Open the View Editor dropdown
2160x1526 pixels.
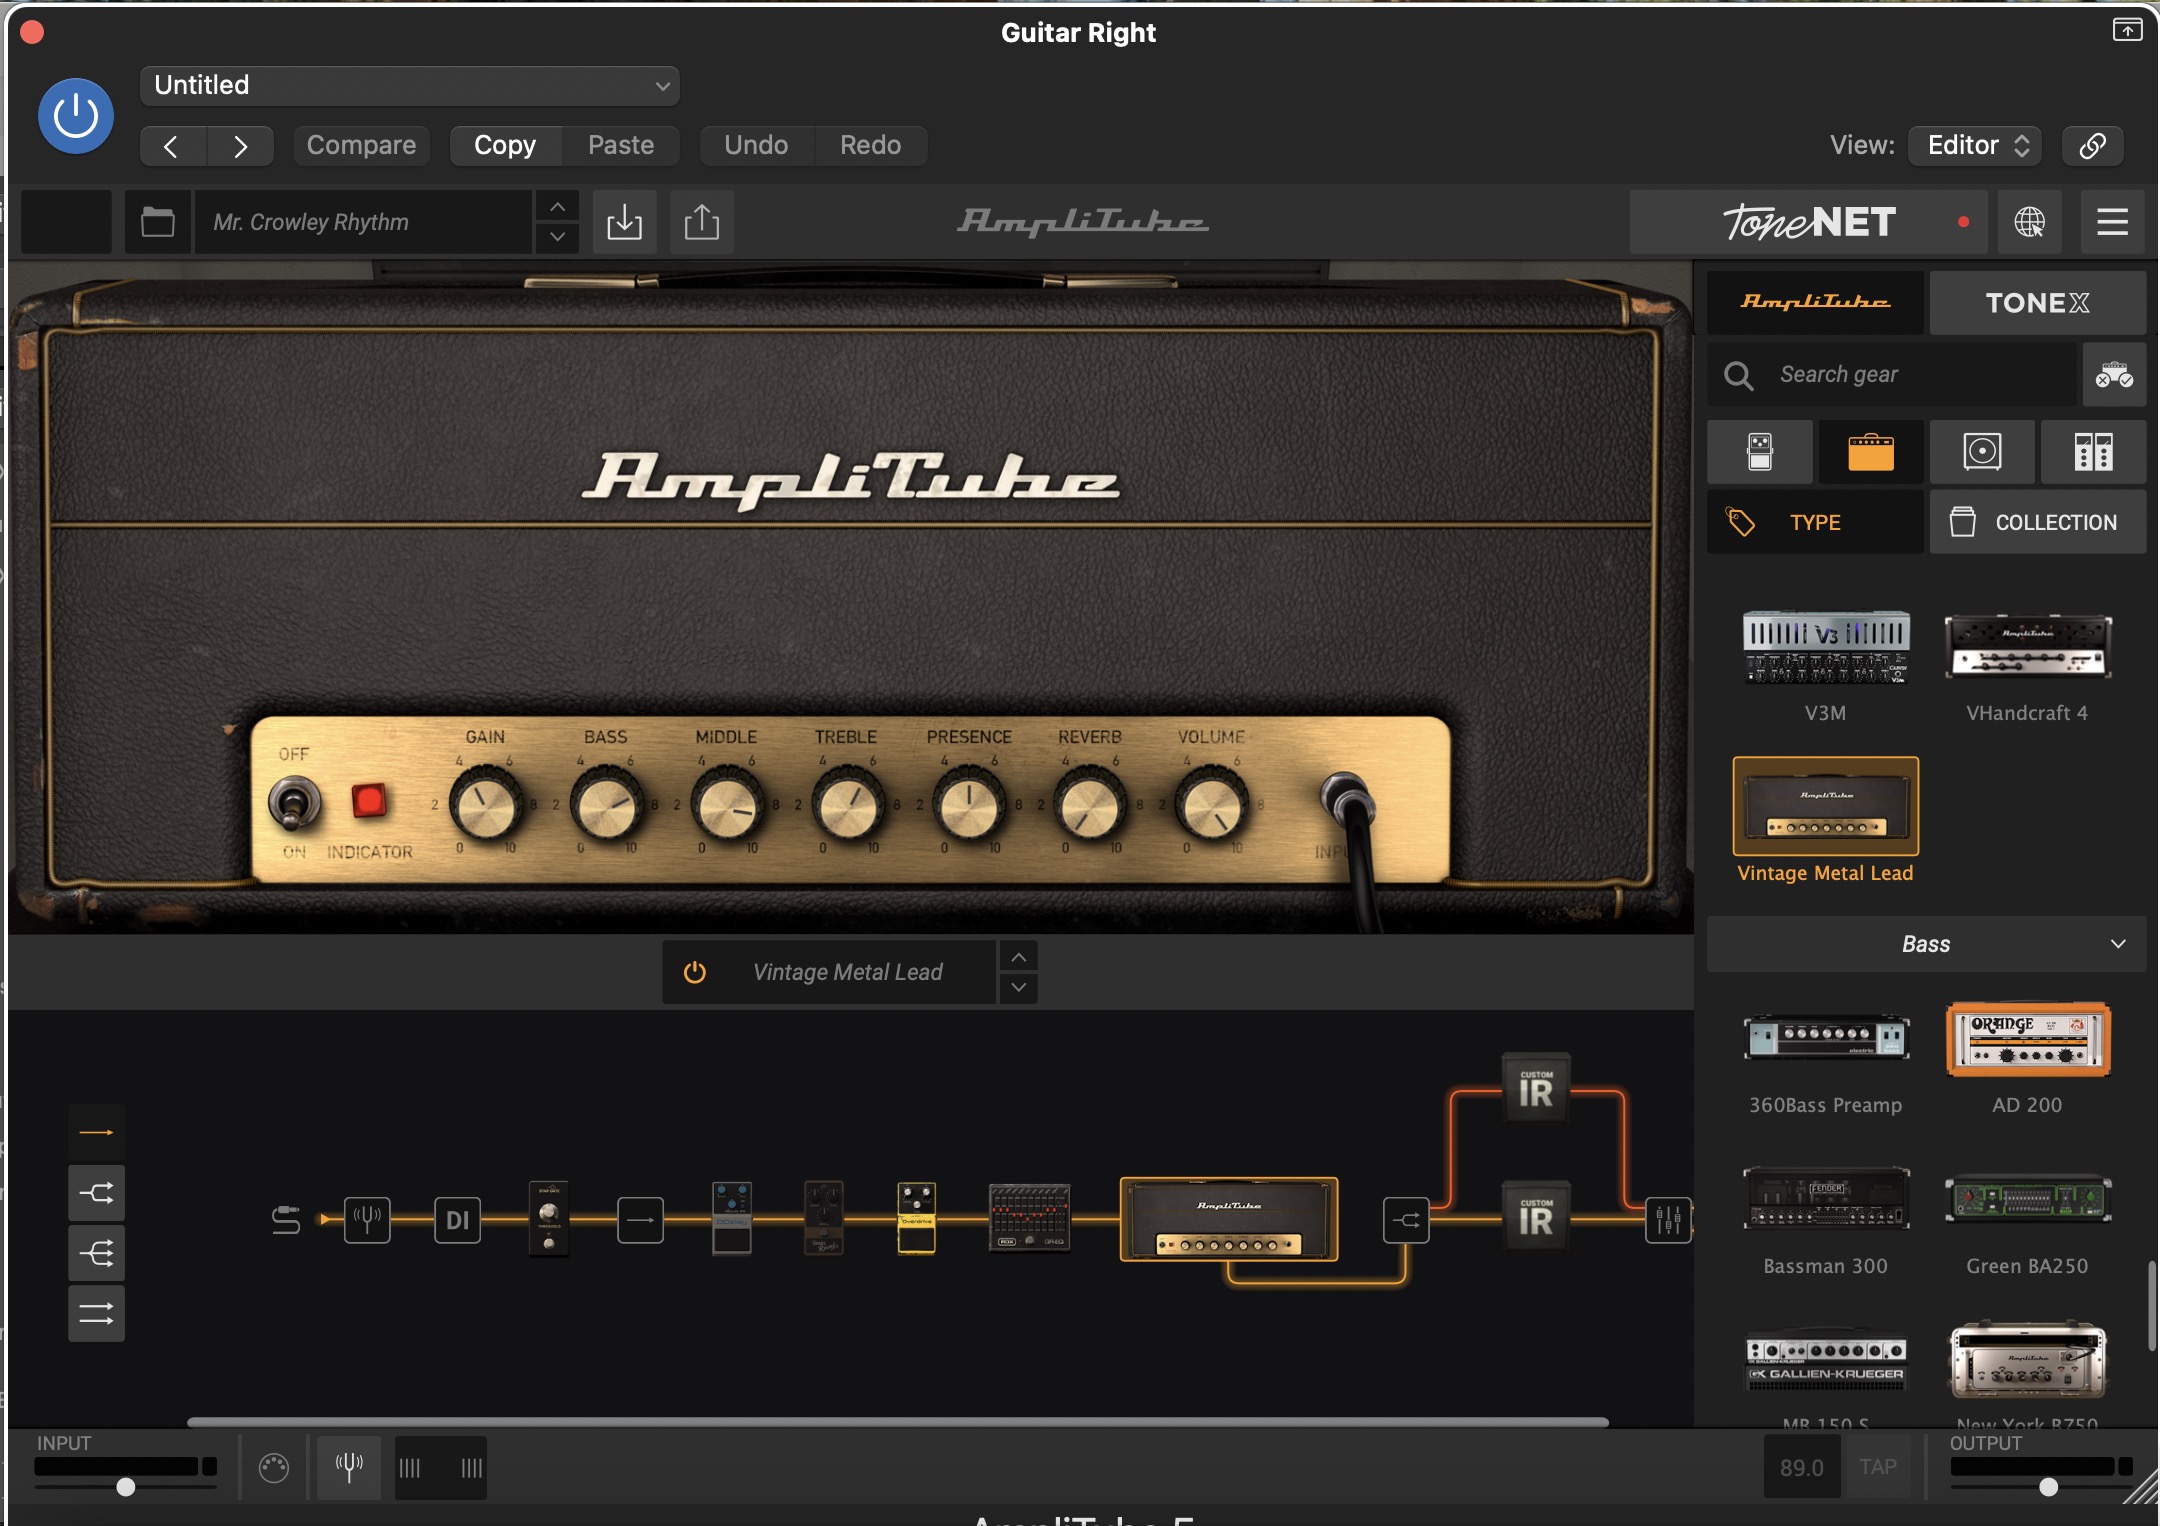coord(1975,146)
